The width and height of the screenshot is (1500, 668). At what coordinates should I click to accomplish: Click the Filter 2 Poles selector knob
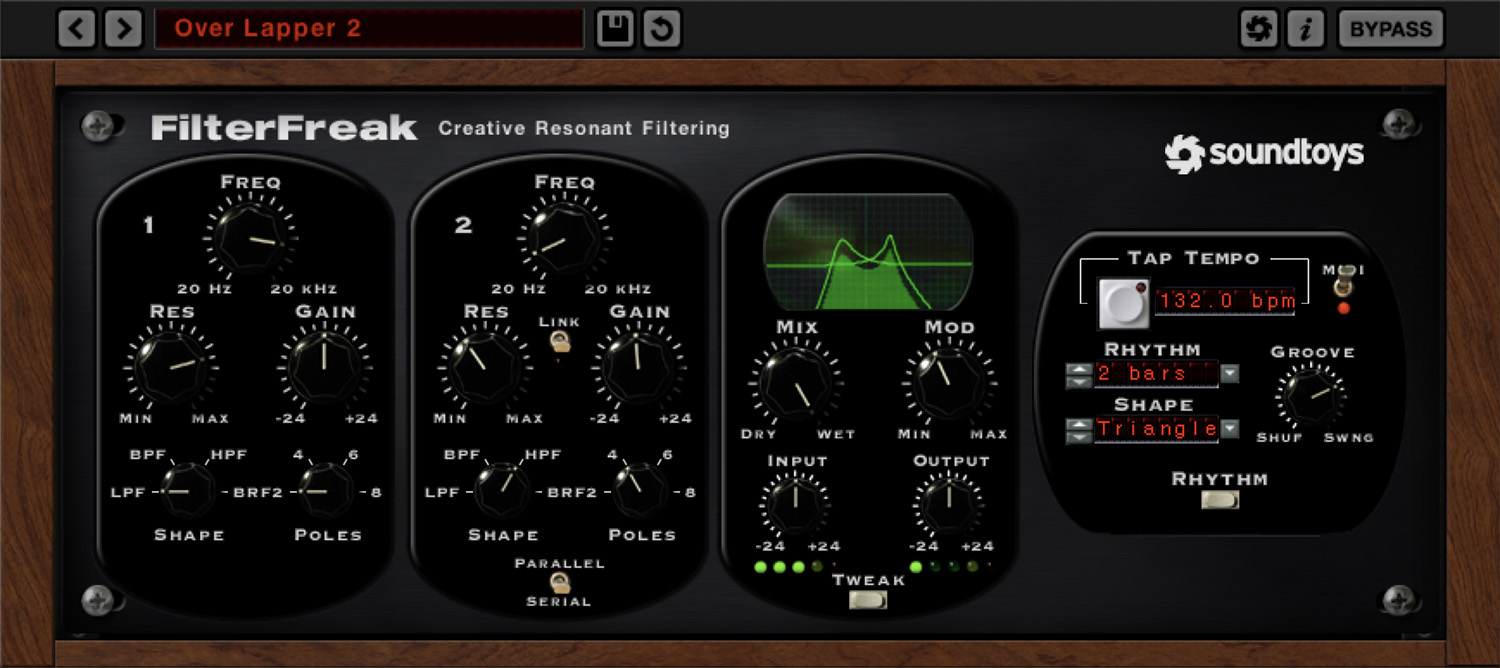641,491
